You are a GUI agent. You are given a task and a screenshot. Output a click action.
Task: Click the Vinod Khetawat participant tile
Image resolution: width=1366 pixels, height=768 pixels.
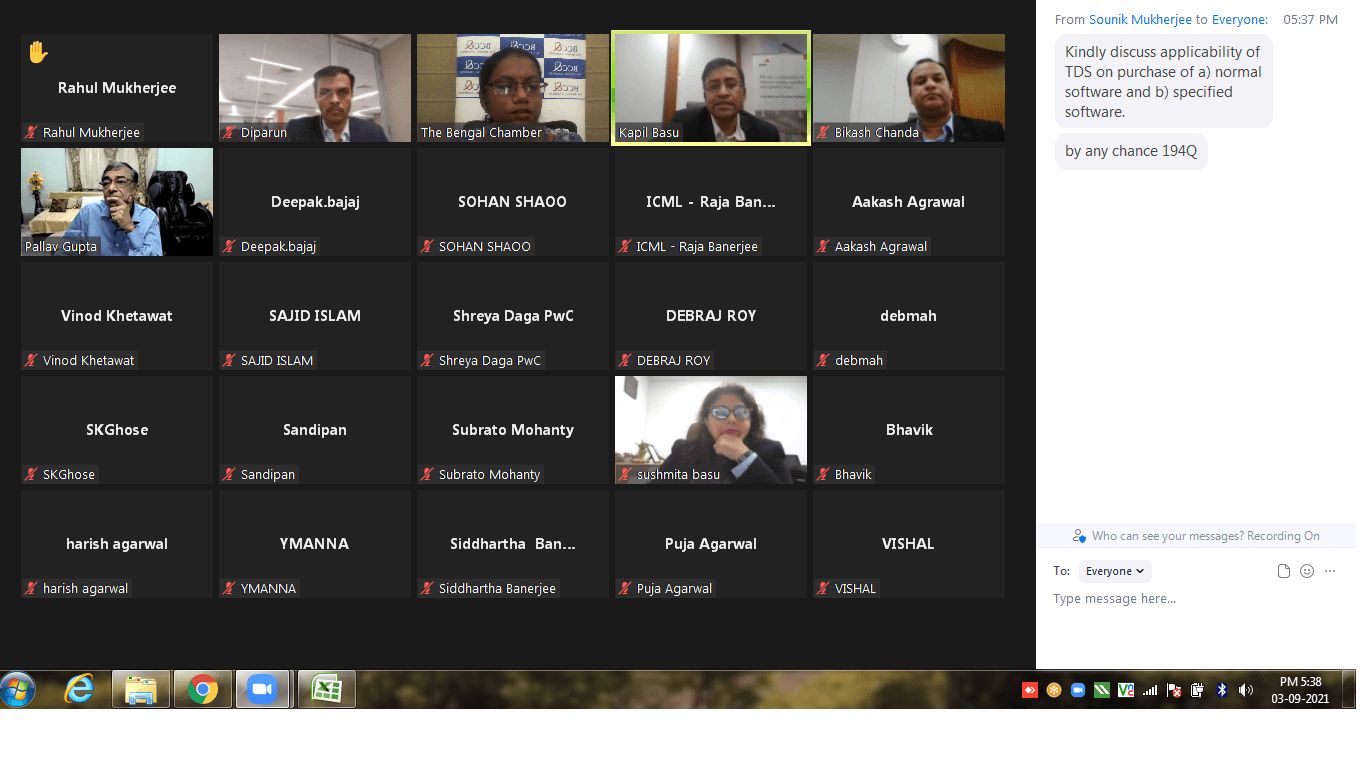click(117, 316)
